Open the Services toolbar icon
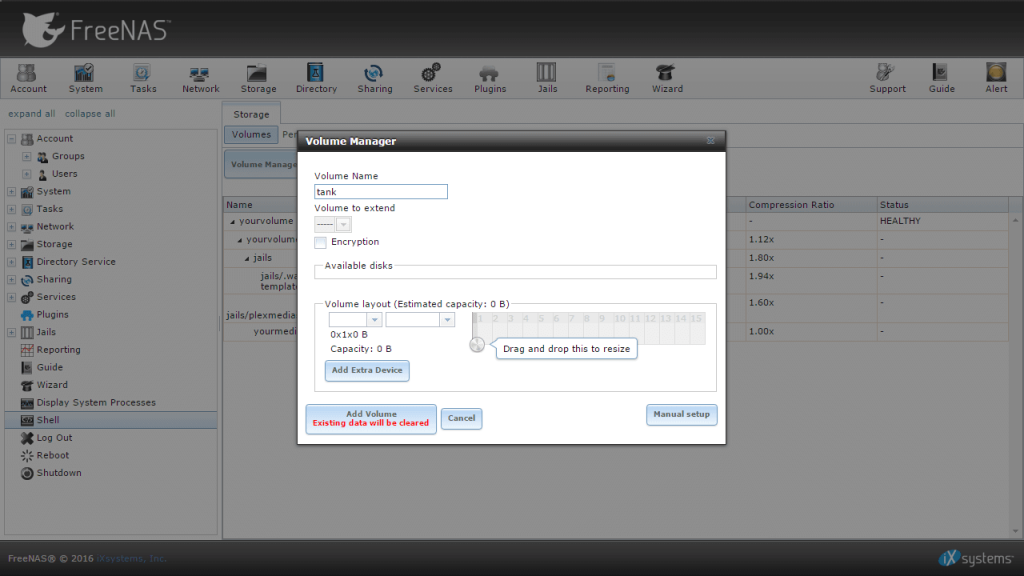Viewport: 1024px width, 576px height. coord(433,78)
